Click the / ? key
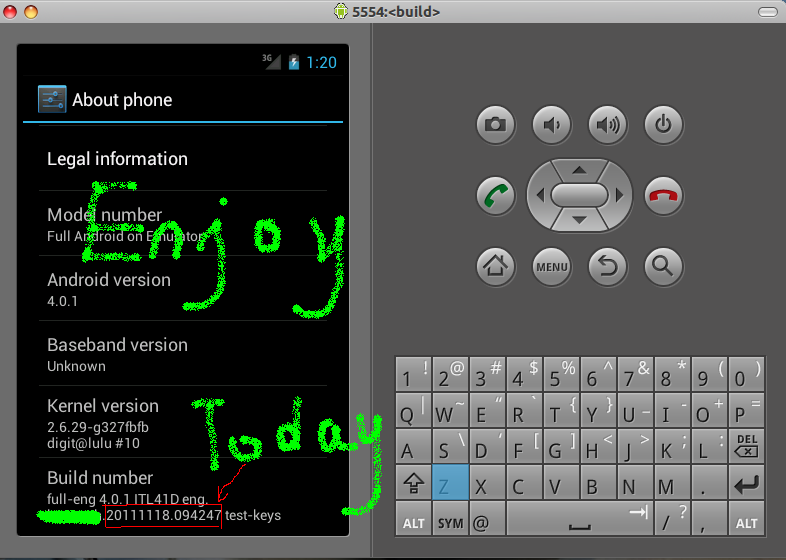 pyautogui.click(x=672, y=519)
